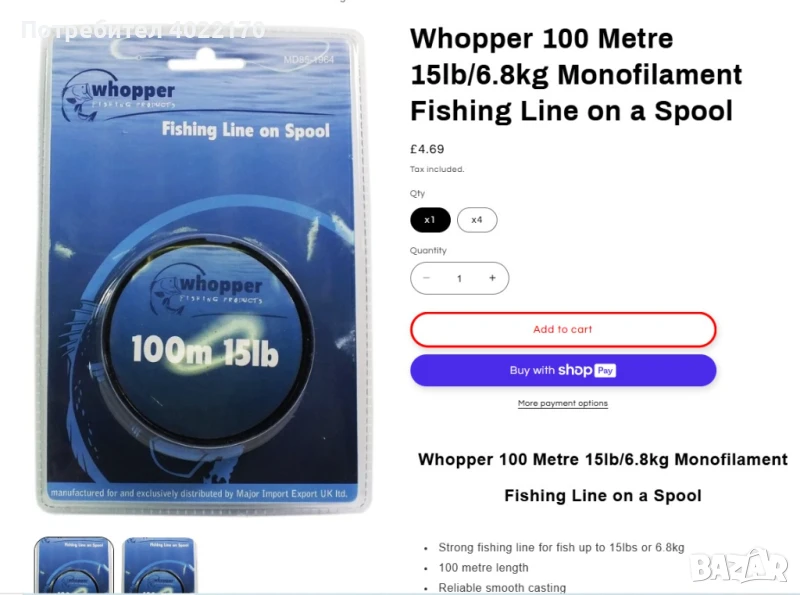Screen dimensions: 800x595
Task: Click the Whopper fish logo on the packaging
Action: 119,95
